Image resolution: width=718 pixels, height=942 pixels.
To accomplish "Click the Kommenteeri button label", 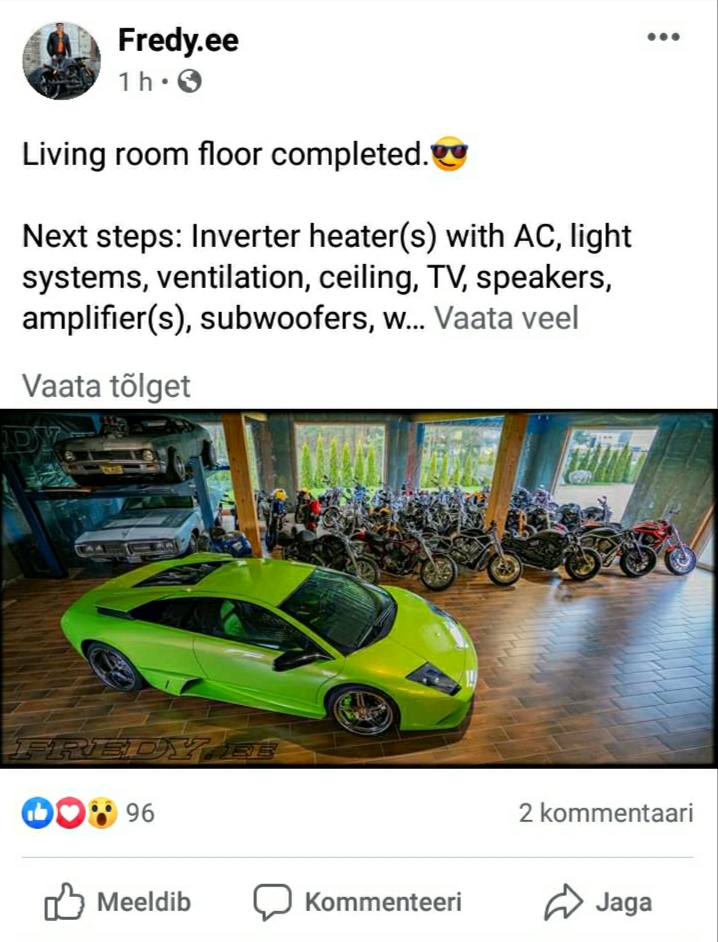I will [383, 902].
